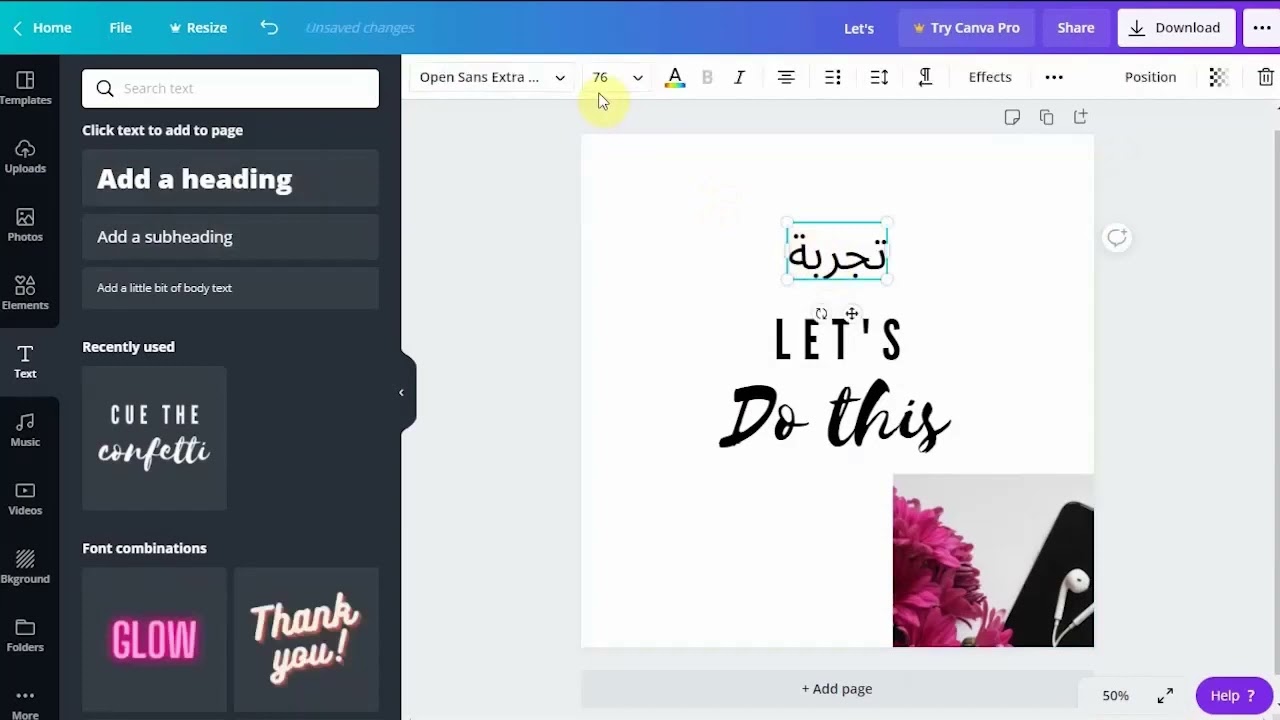Open the File menu
Screen dimensions: 1280x720
(120, 28)
